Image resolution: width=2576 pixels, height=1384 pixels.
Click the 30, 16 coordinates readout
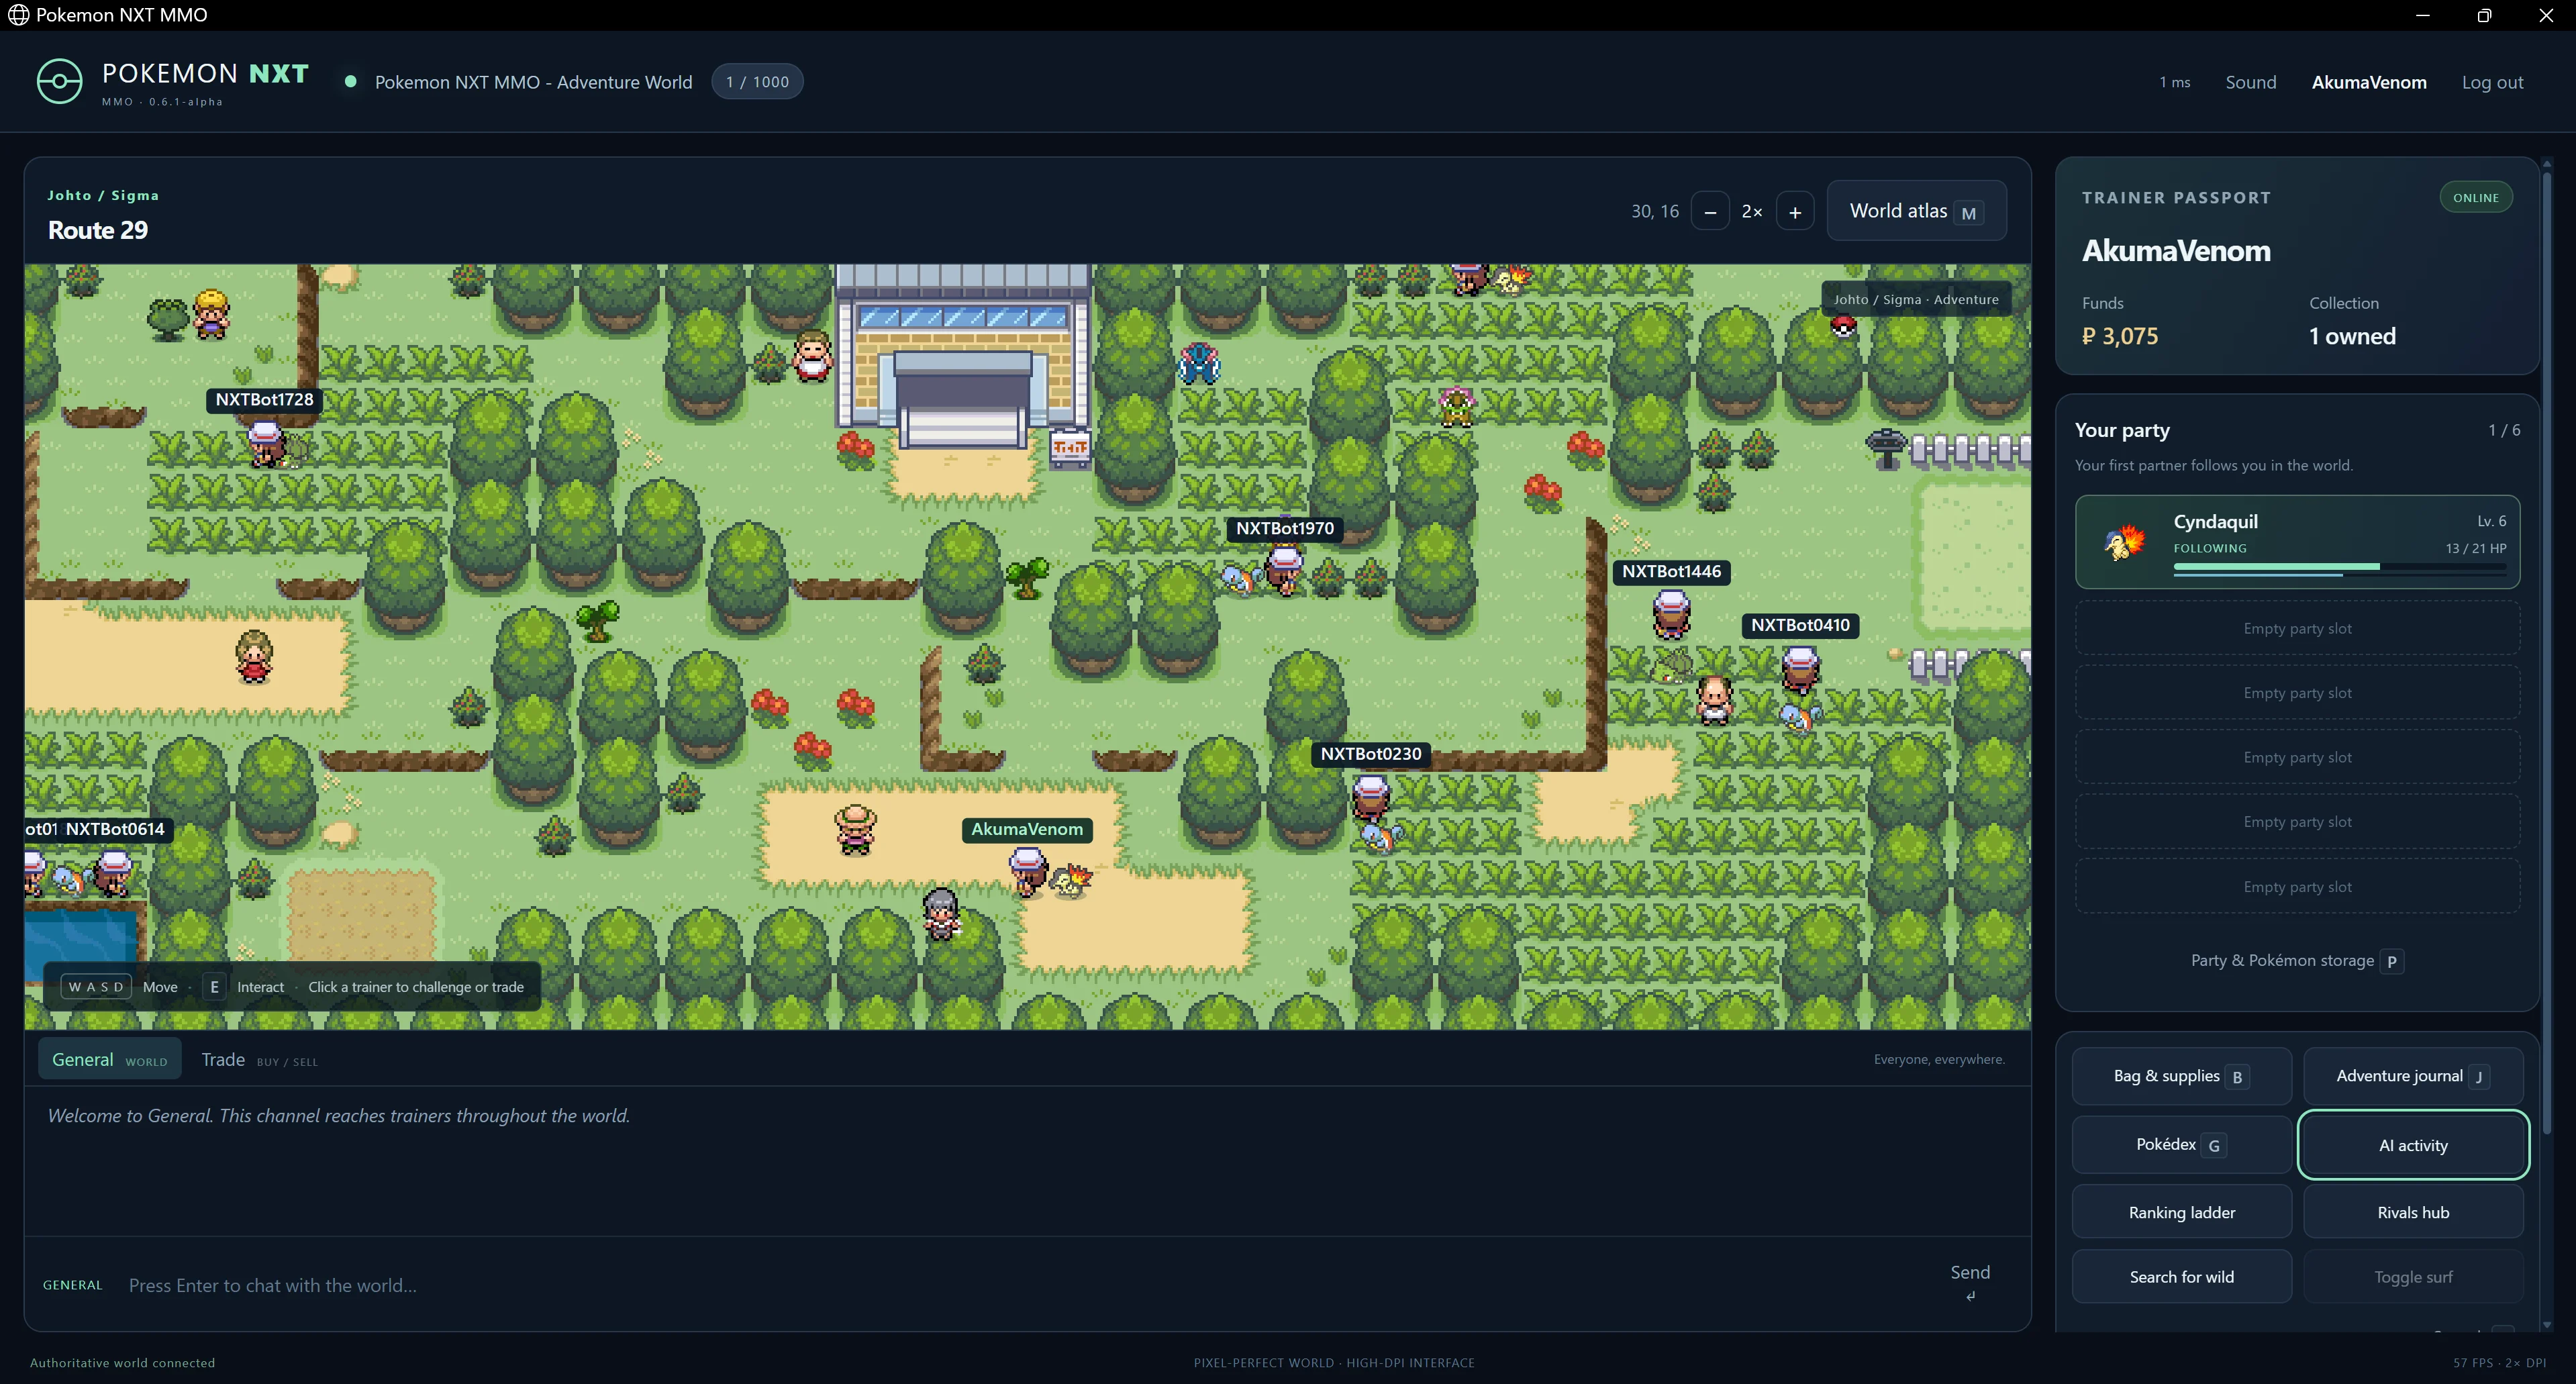[1654, 212]
